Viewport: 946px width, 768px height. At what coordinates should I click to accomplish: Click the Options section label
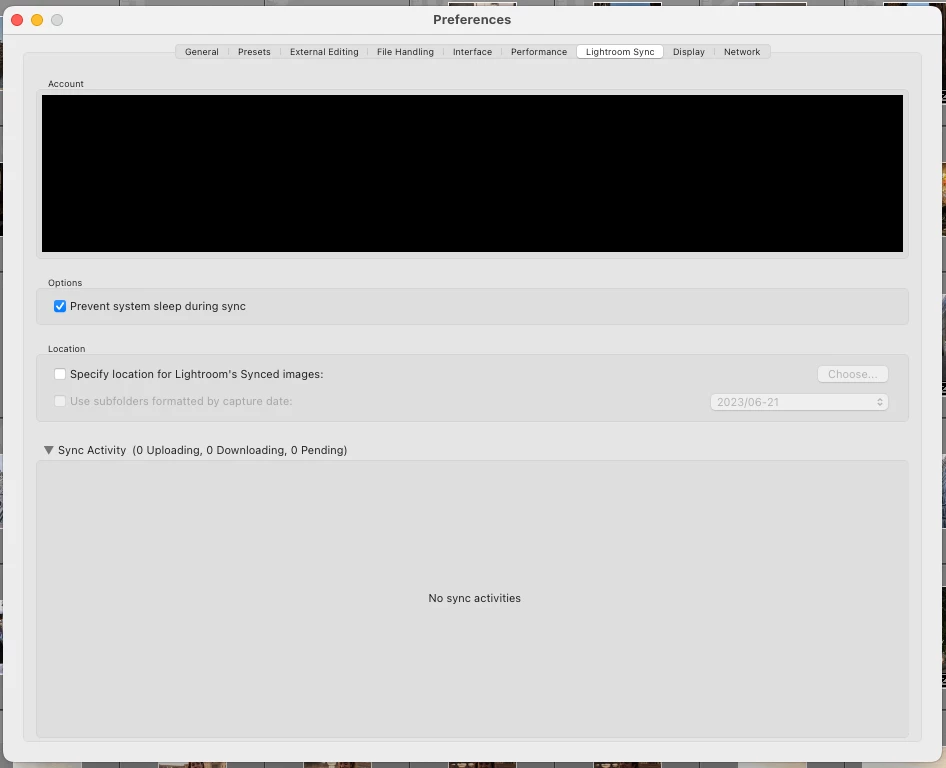click(65, 283)
